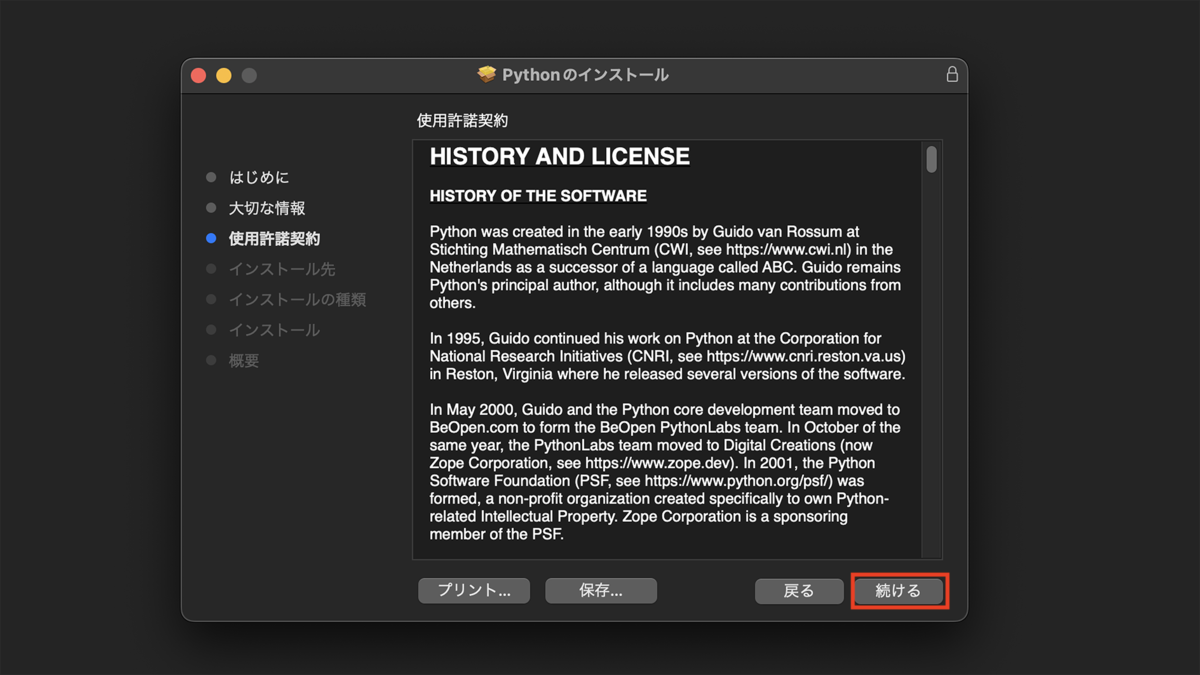1200x675 pixels.
Task: Click the HISTORY AND LICENSE heading
Action: [560, 157]
